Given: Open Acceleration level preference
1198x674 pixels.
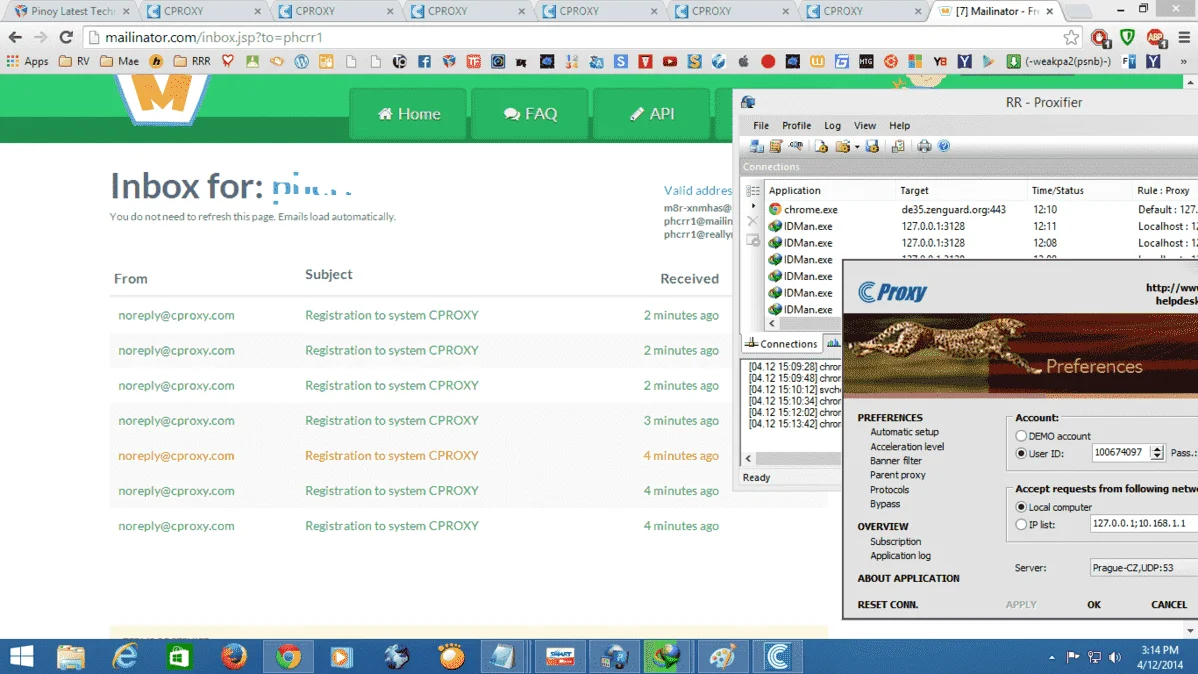Looking at the screenshot, I should coord(907,446).
